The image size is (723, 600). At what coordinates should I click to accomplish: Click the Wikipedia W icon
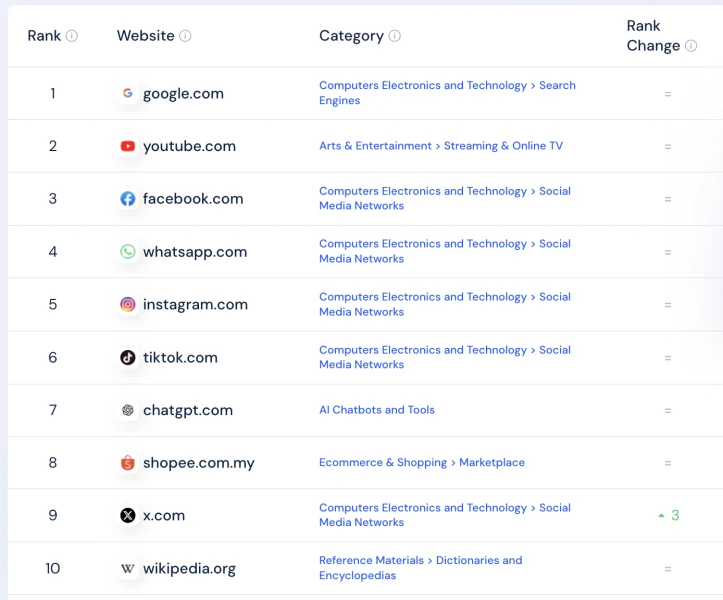point(128,568)
